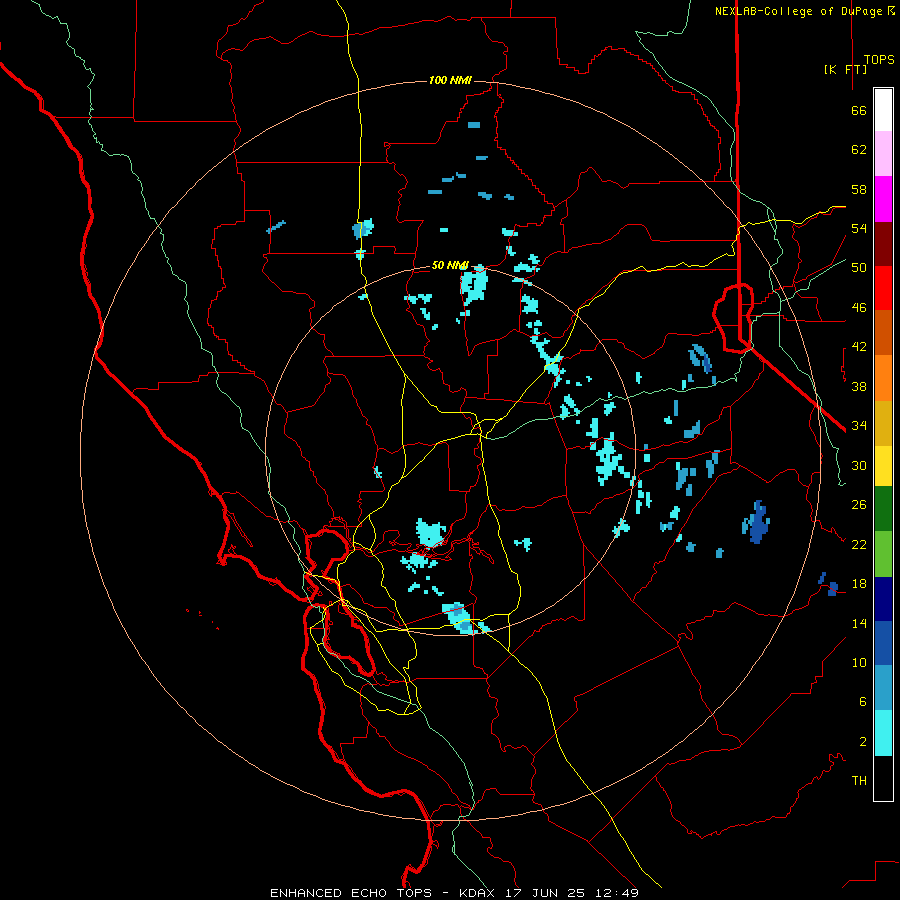Click the "TH" threshold label
The width and height of the screenshot is (900, 900).
pyautogui.click(x=859, y=781)
